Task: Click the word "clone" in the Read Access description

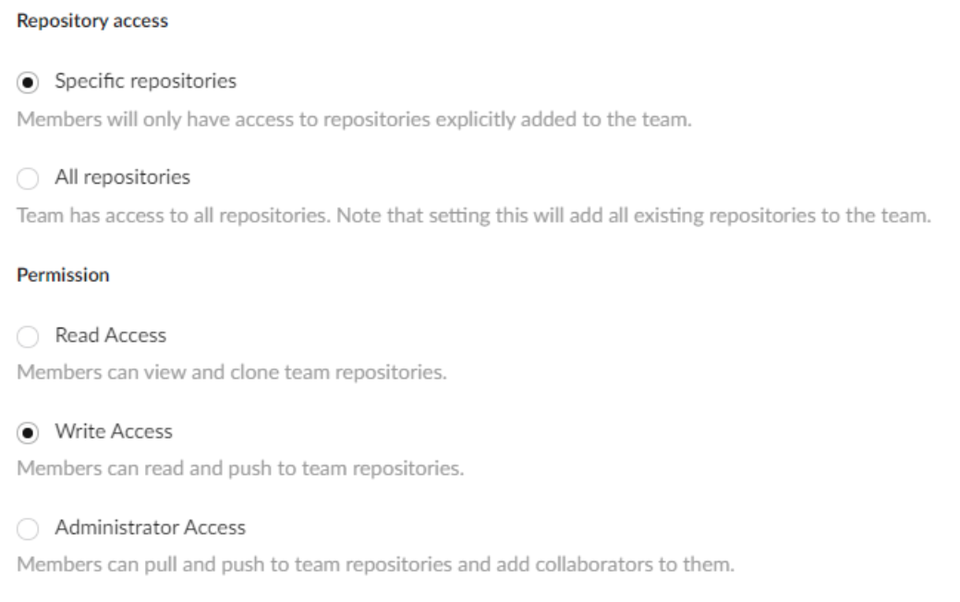Action: (255, 373)
